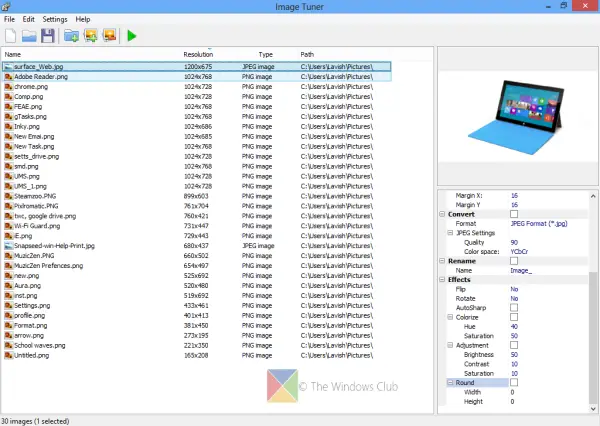
Task: Save using the floppy disk icon
Action: tap(48, 36)
